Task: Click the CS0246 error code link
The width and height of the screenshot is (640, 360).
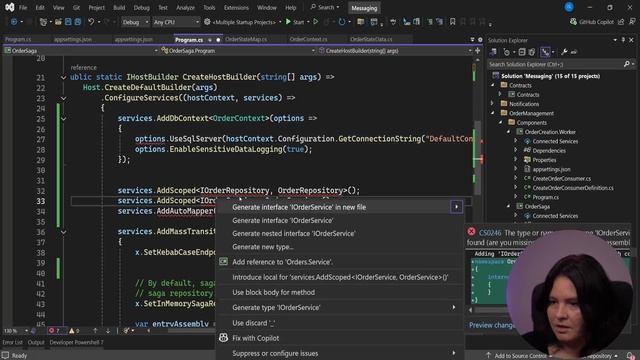Action: point(490,233)
